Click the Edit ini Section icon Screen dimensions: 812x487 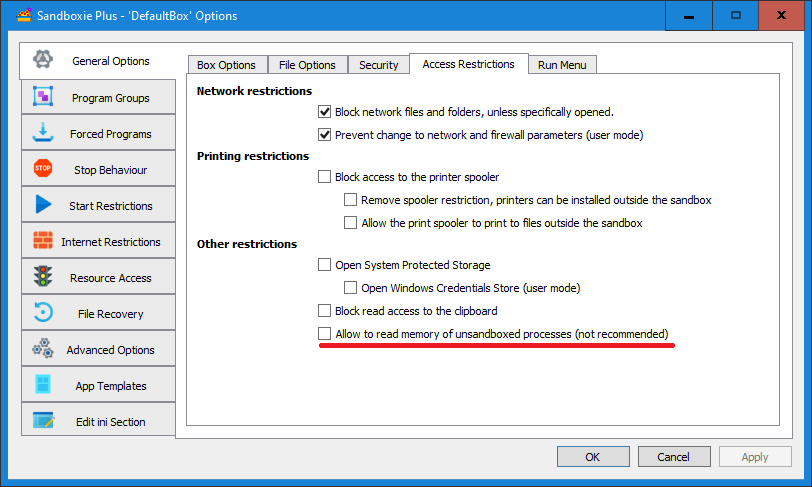43,421
